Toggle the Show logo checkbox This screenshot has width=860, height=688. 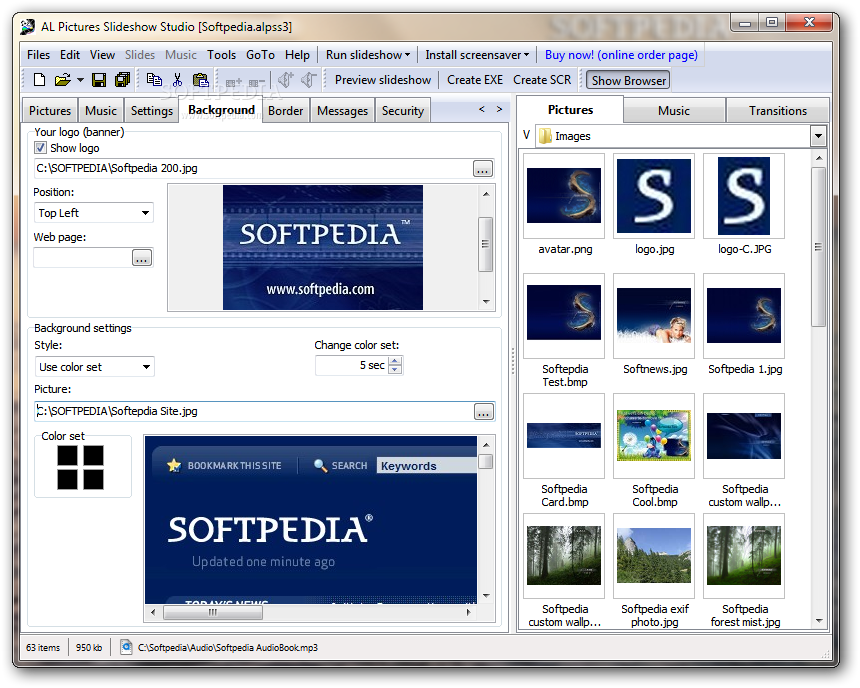point(40,148)
